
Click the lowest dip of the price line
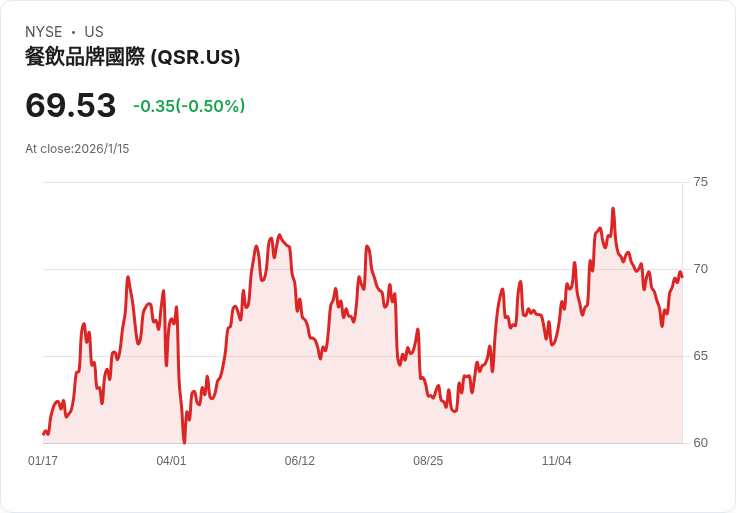[184, 441]
